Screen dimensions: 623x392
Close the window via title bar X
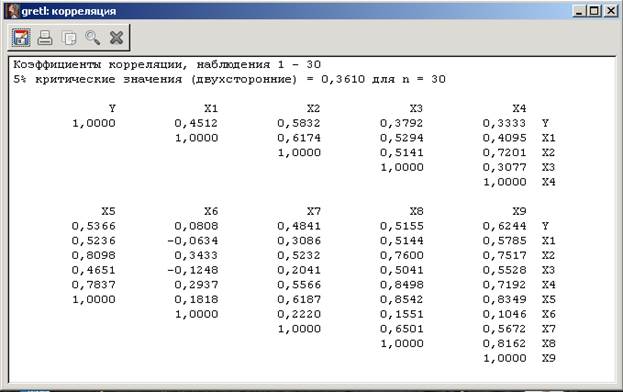[611, 11]
